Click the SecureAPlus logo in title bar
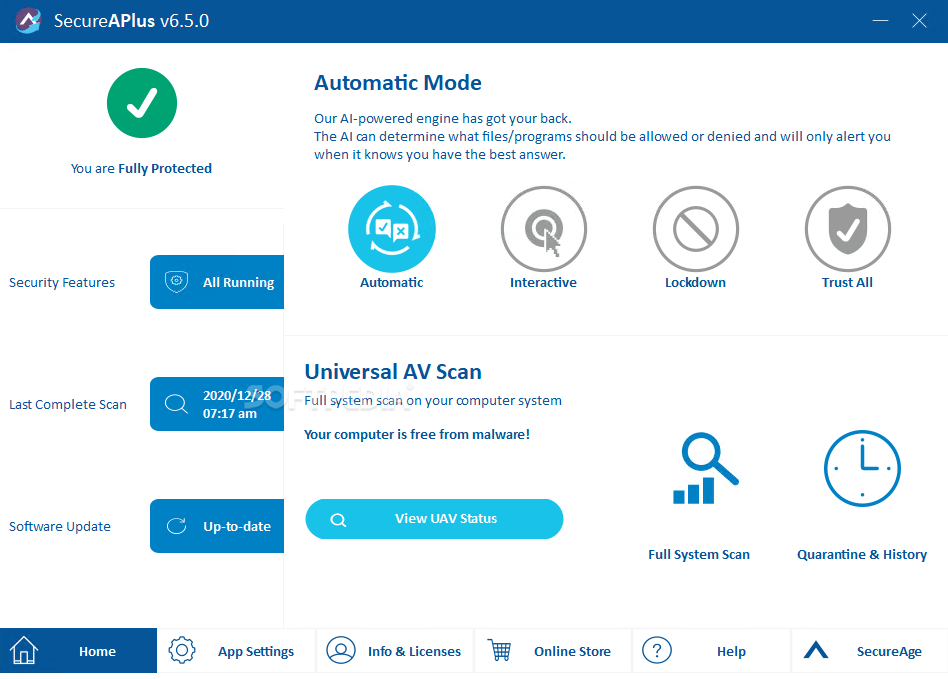Image resolution: width=948 pixels, height=679 pixels. 28,21
